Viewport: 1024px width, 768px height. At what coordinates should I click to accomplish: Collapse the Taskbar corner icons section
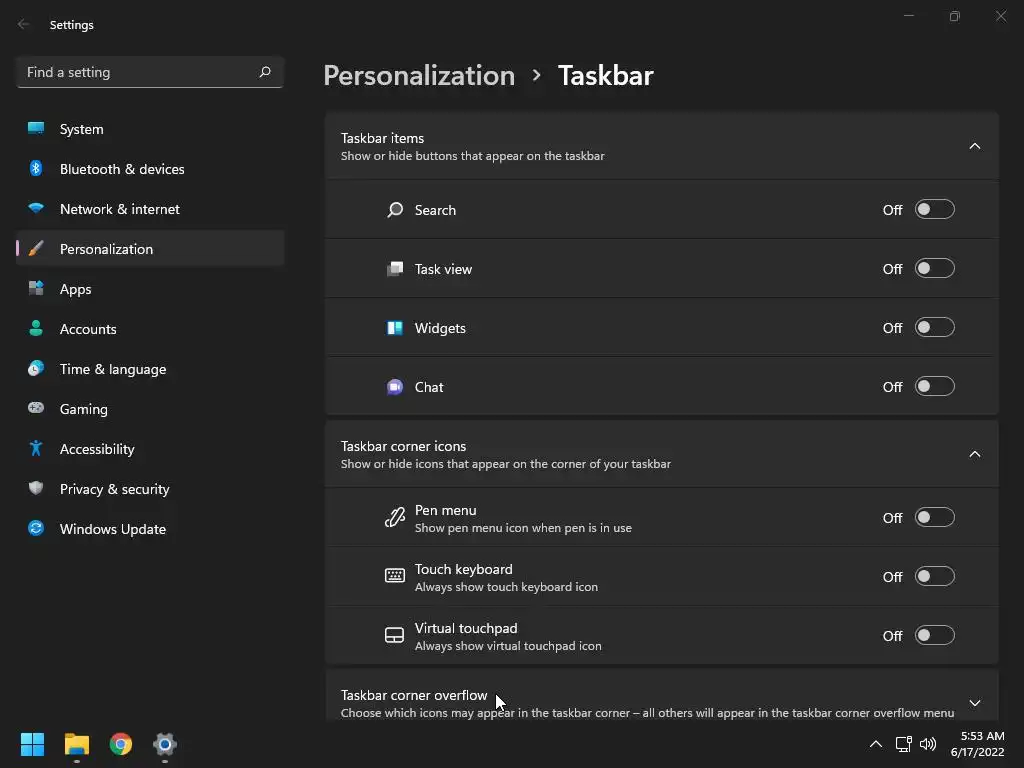[975, 454]
